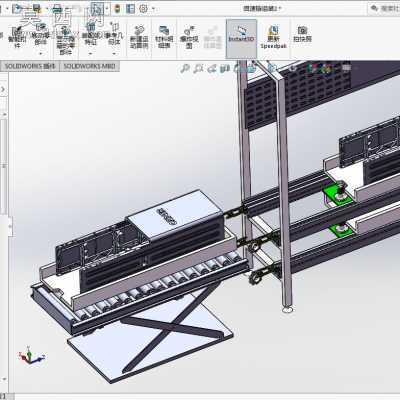The width and height of the screenshot is (400, 400).
Task: Open 材料明细表 Bill of Materials
Action: click(x=164, y=37)
